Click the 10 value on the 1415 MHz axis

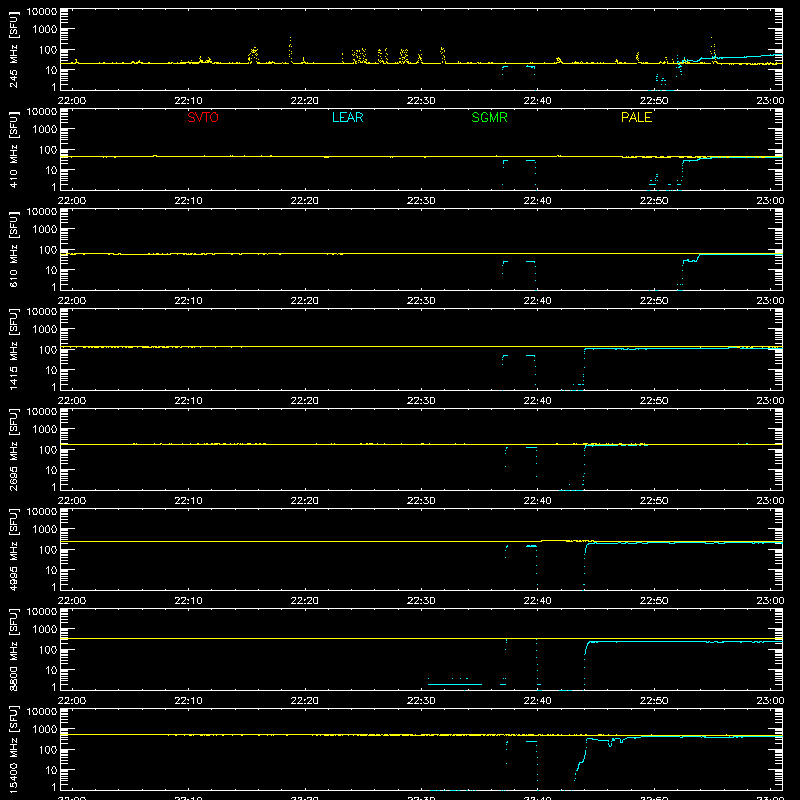click(x=51, y=370)
